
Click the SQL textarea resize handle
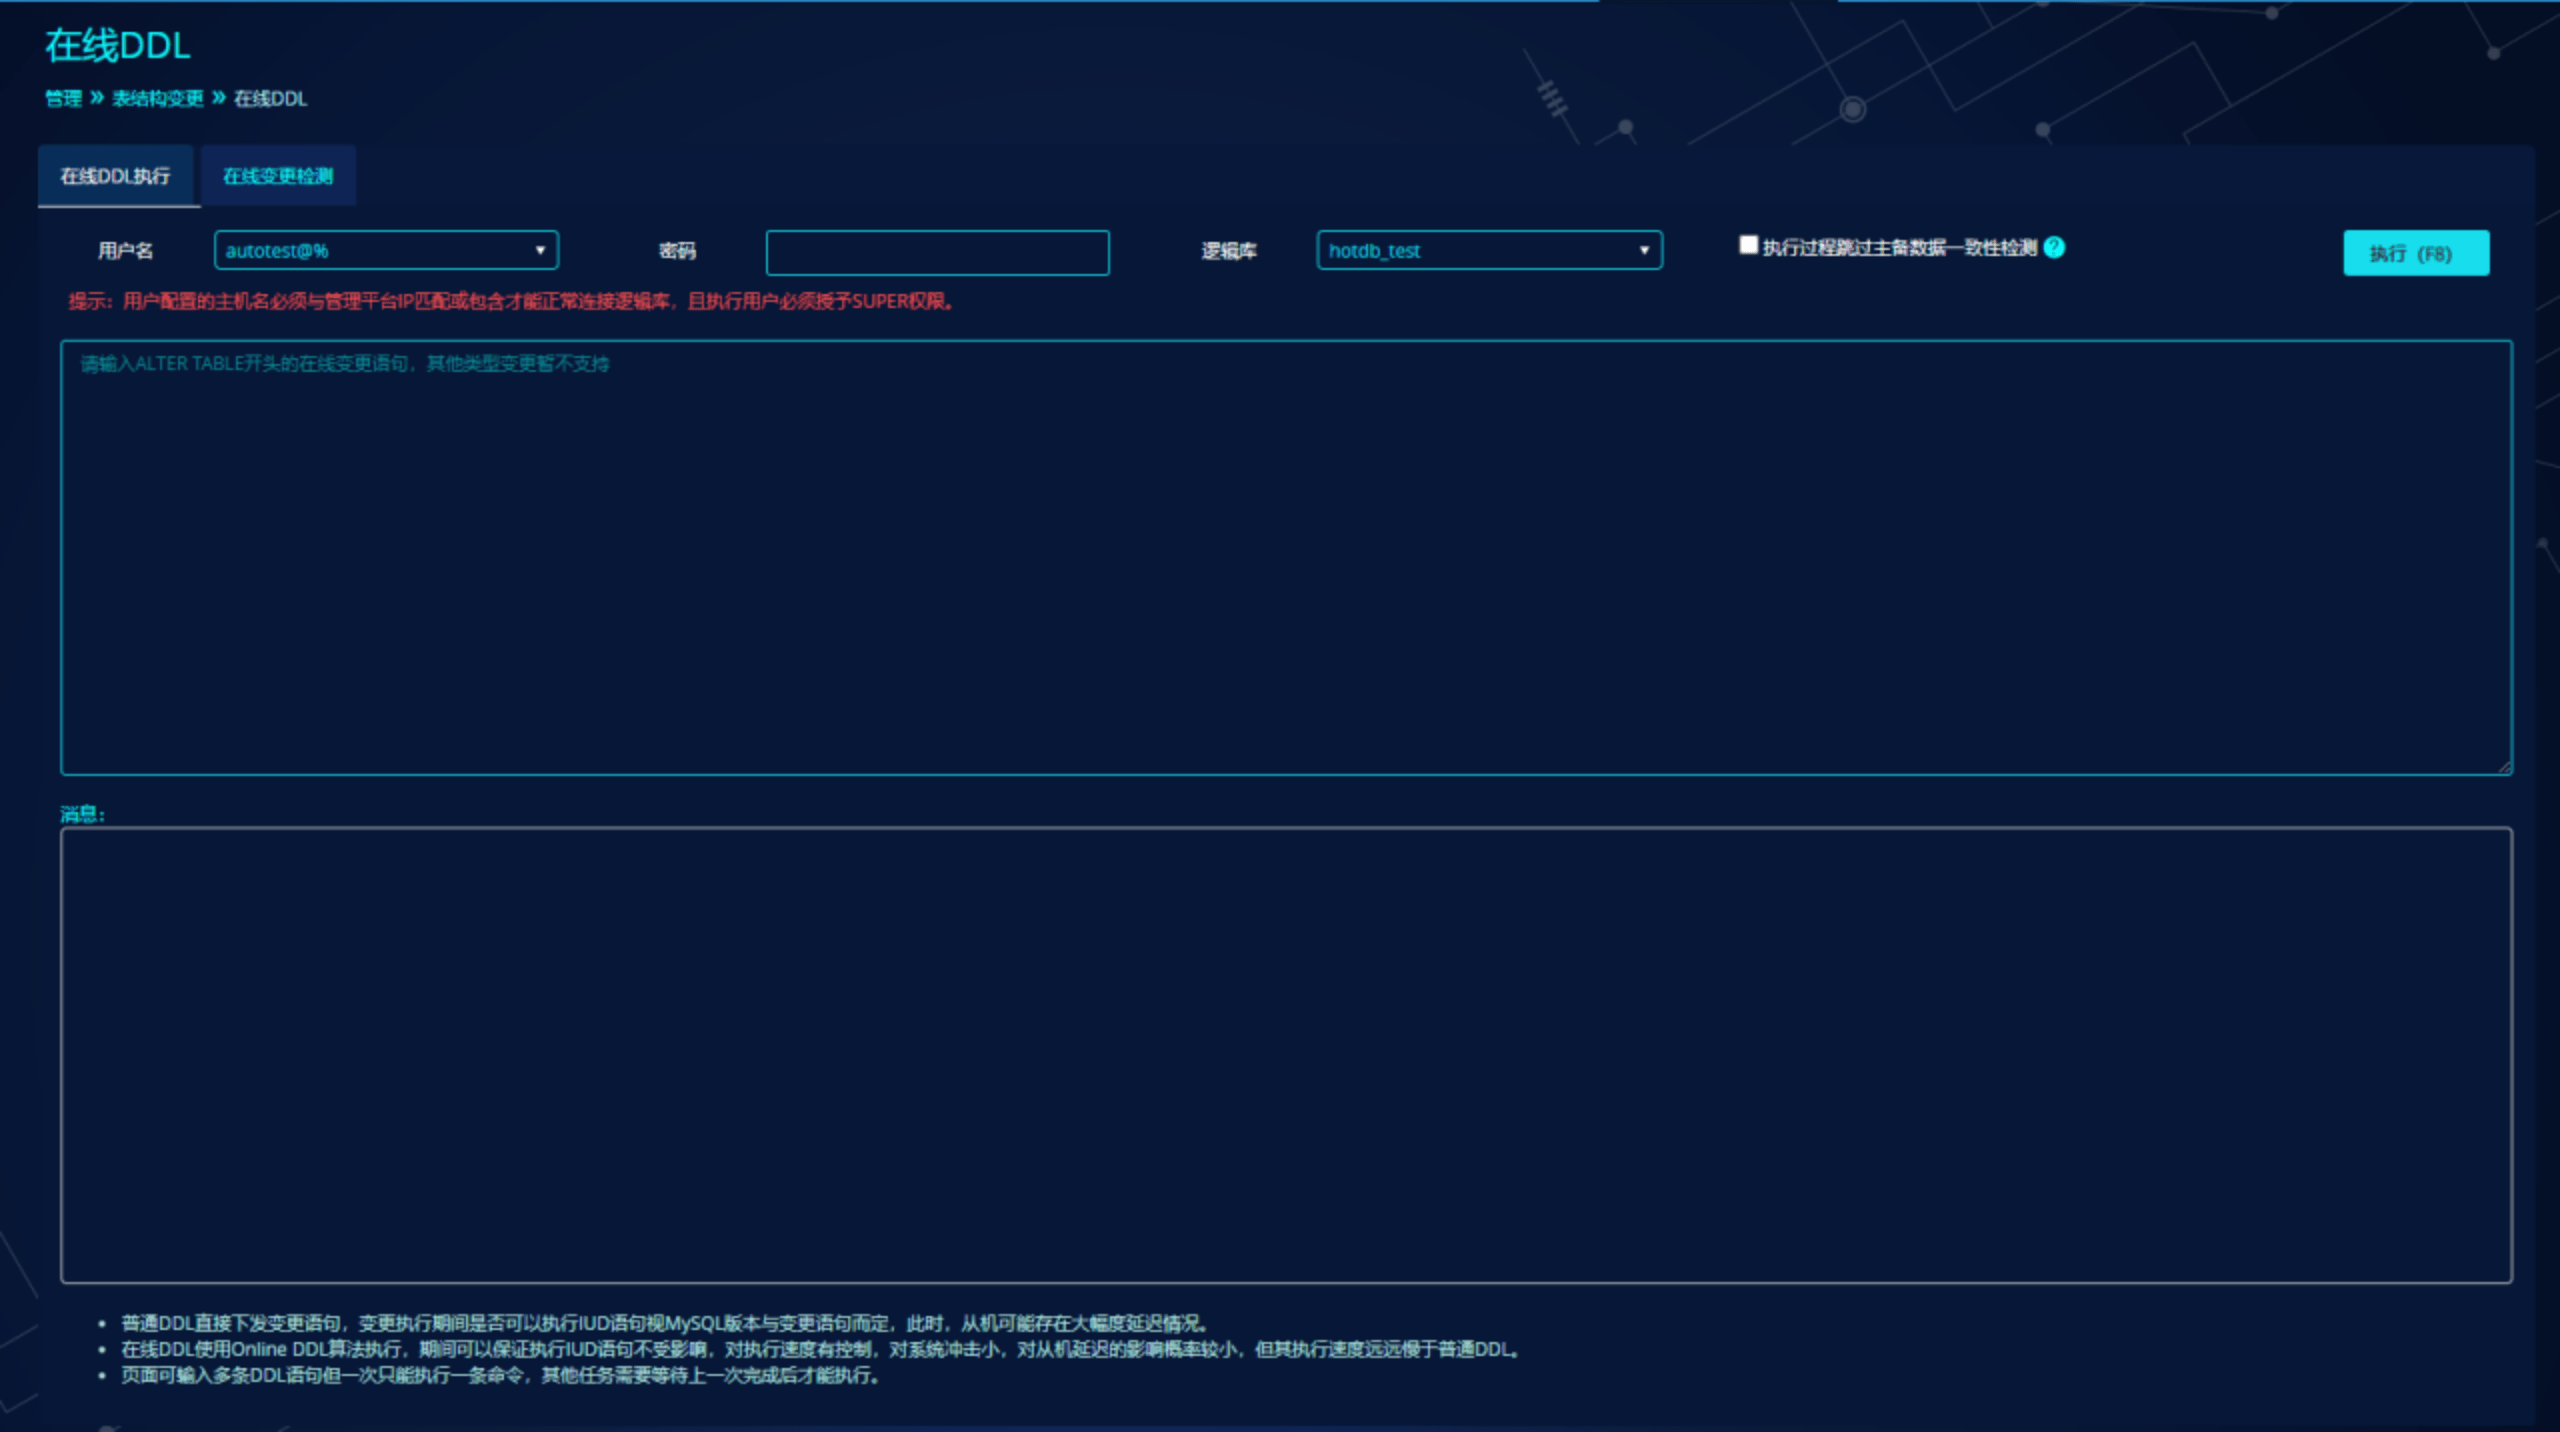tap(2503, 766)
